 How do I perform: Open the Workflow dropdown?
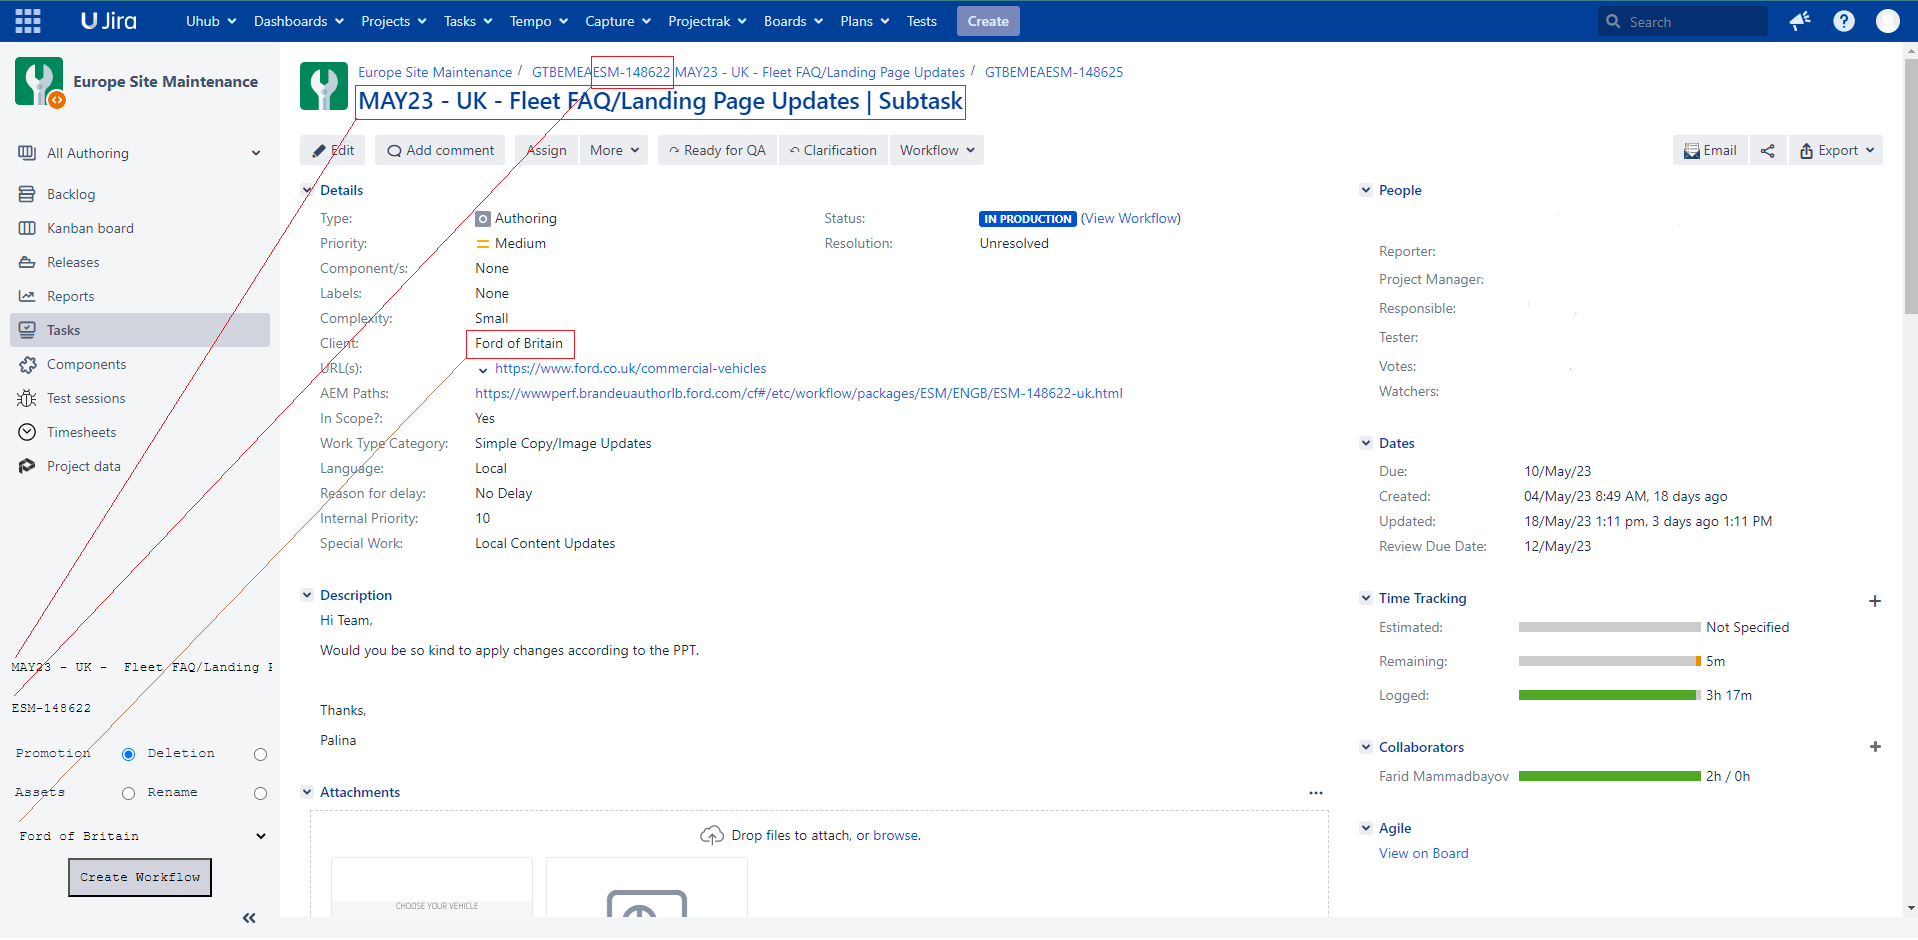pos(936,150)
